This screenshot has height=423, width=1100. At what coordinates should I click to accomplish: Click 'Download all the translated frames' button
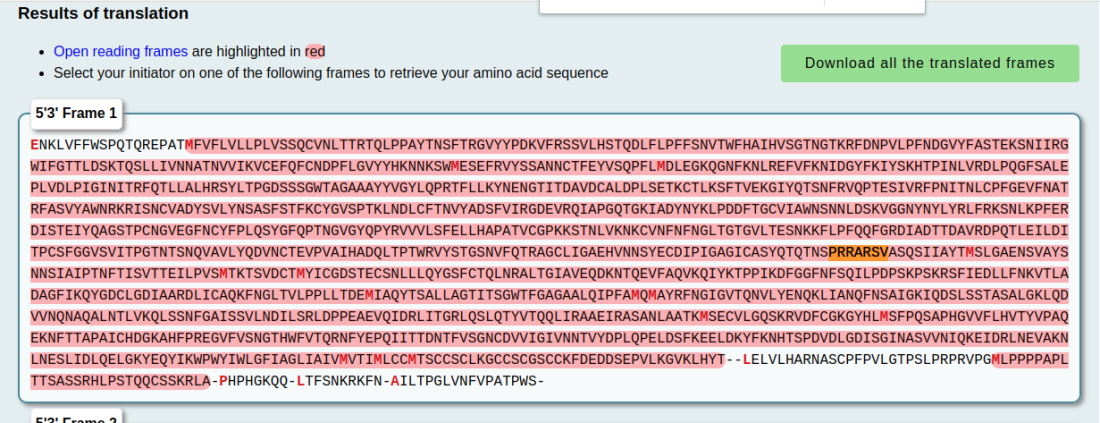coord(930,63)
